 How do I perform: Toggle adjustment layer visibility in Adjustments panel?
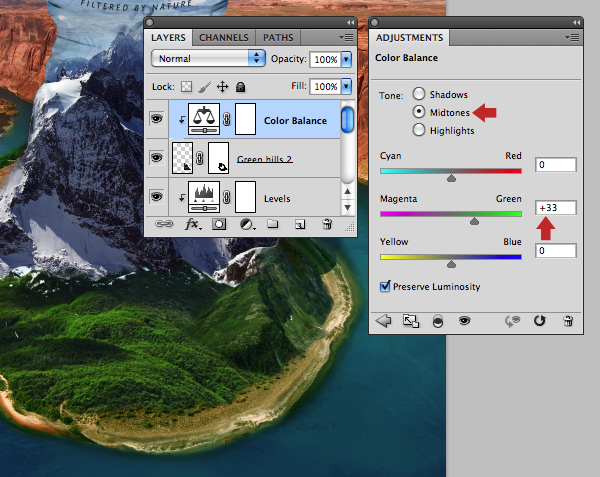(x=465, y=321)
